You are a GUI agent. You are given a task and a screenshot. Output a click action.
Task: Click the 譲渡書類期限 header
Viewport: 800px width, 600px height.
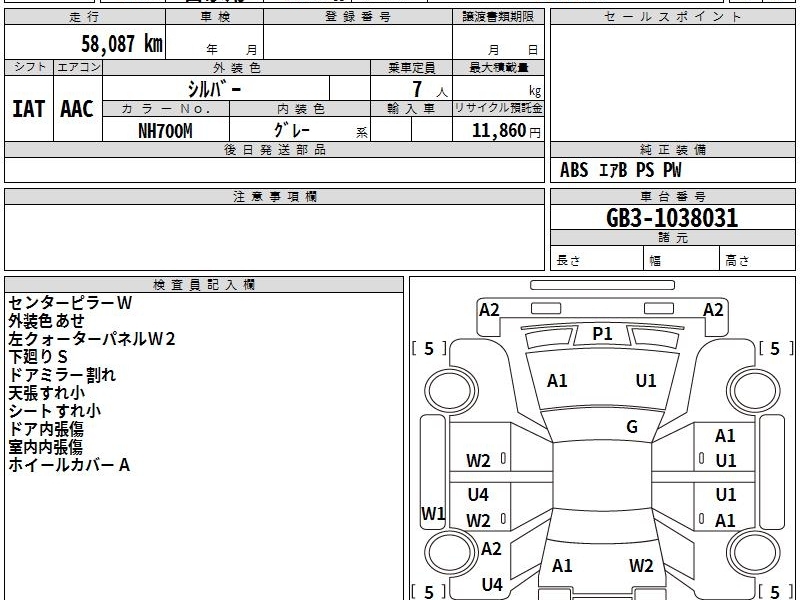point(498,17)
